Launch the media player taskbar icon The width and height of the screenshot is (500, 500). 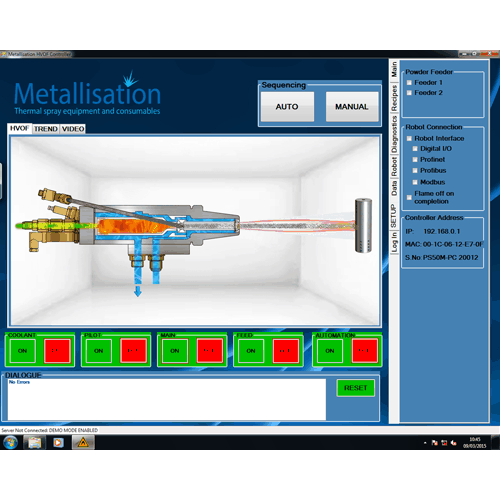[58, 443]
